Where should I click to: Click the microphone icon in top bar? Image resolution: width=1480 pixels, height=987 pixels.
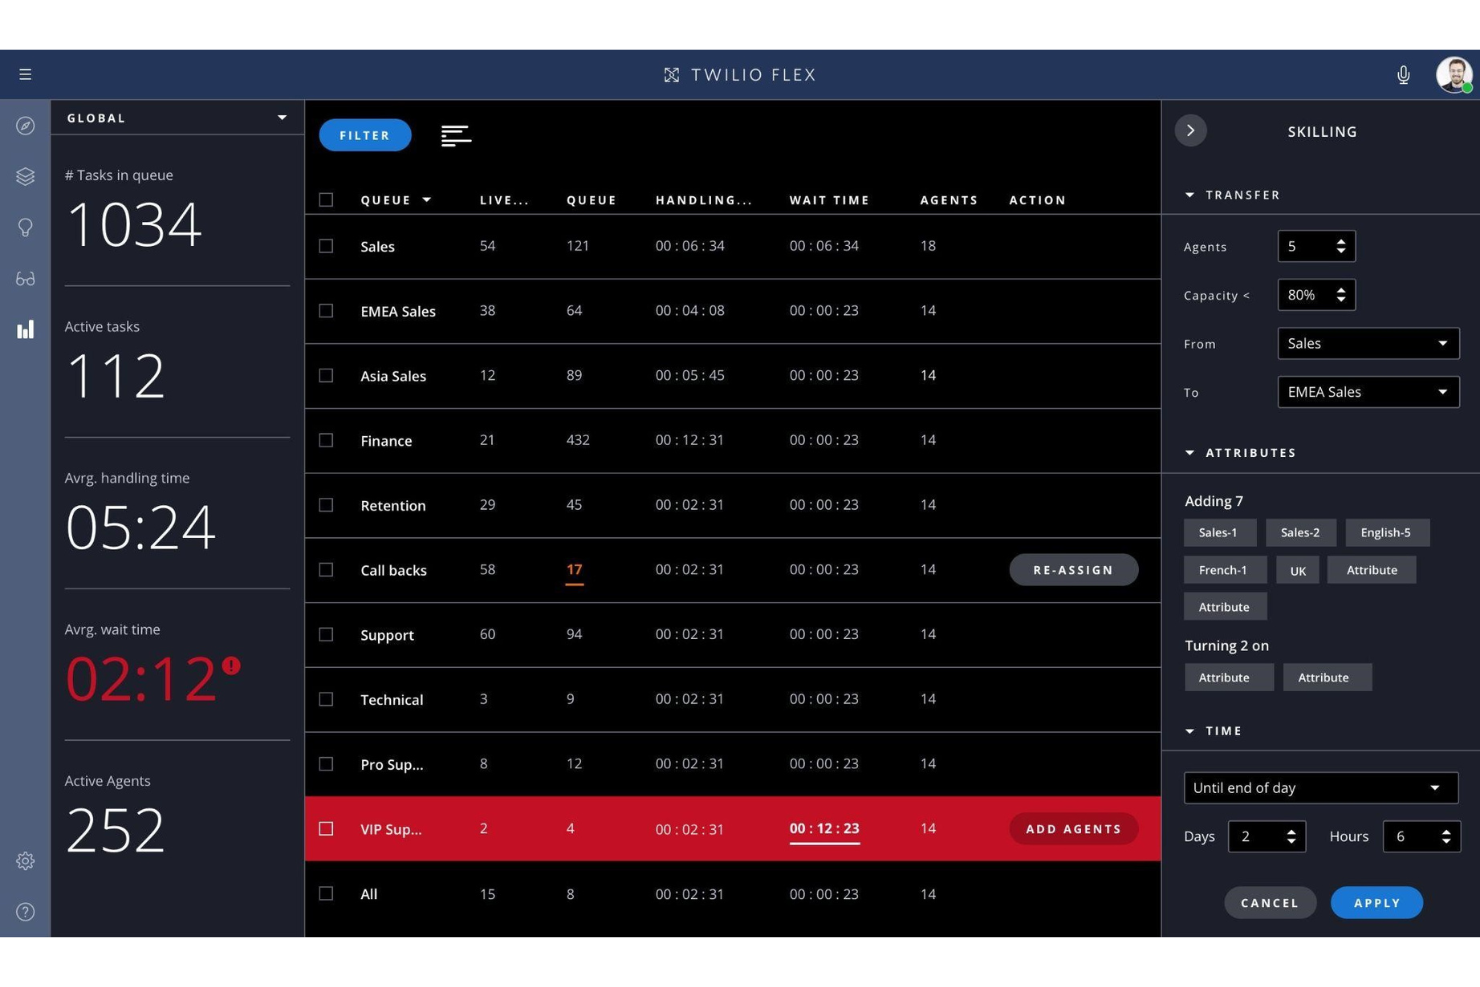pos(1403,74)
